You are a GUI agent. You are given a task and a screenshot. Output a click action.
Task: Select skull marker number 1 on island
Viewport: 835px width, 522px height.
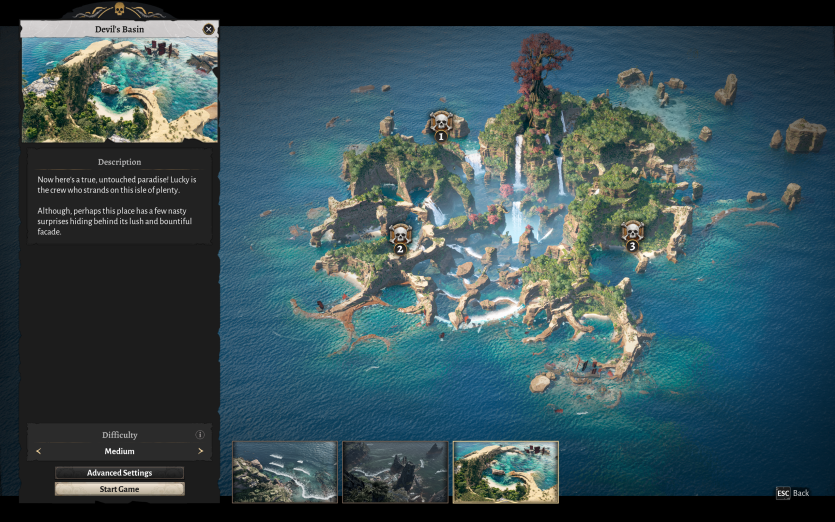click(x=441, y=126)
